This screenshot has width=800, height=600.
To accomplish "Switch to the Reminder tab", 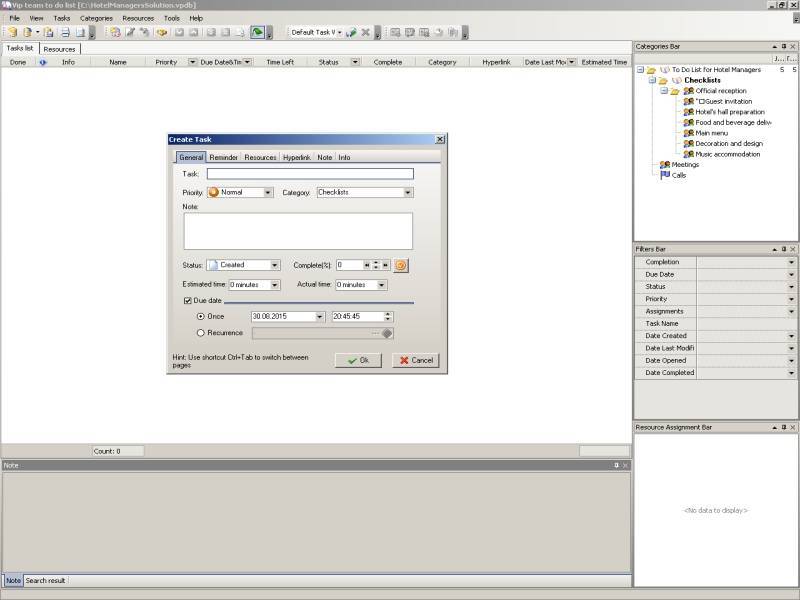I will coord(223,157).
